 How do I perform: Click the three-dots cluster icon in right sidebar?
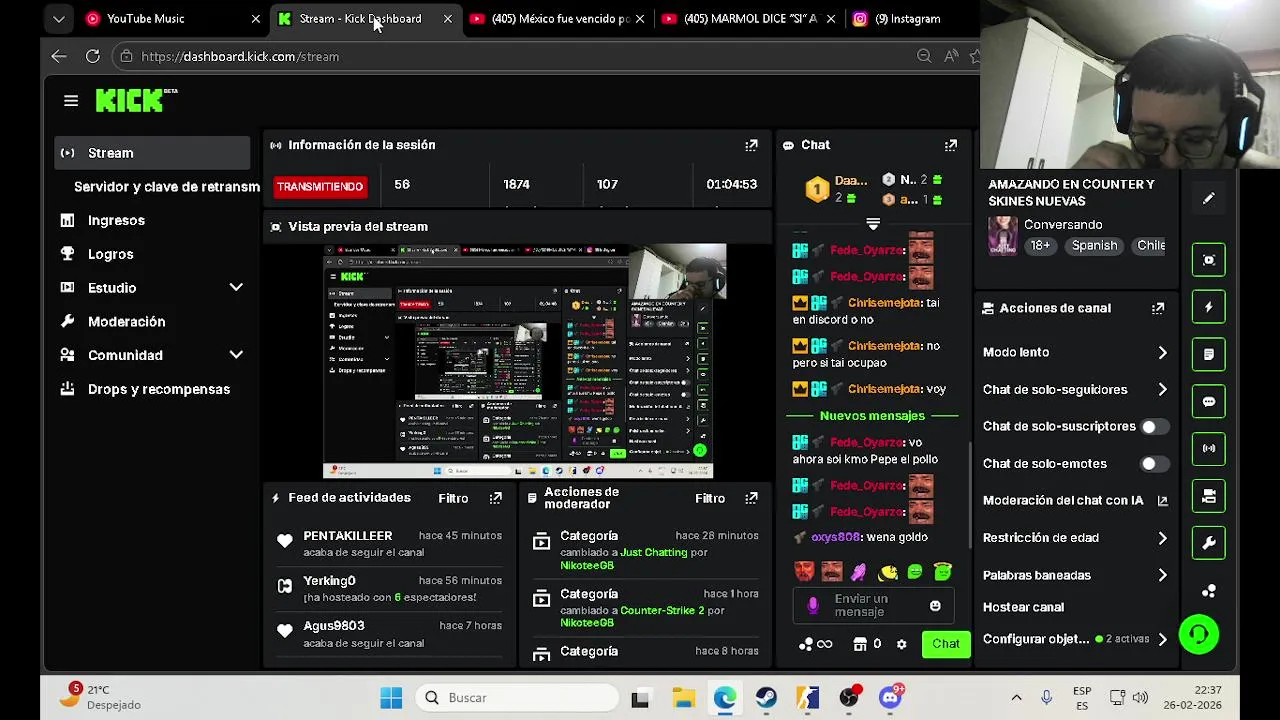[x=1209, y=591]
